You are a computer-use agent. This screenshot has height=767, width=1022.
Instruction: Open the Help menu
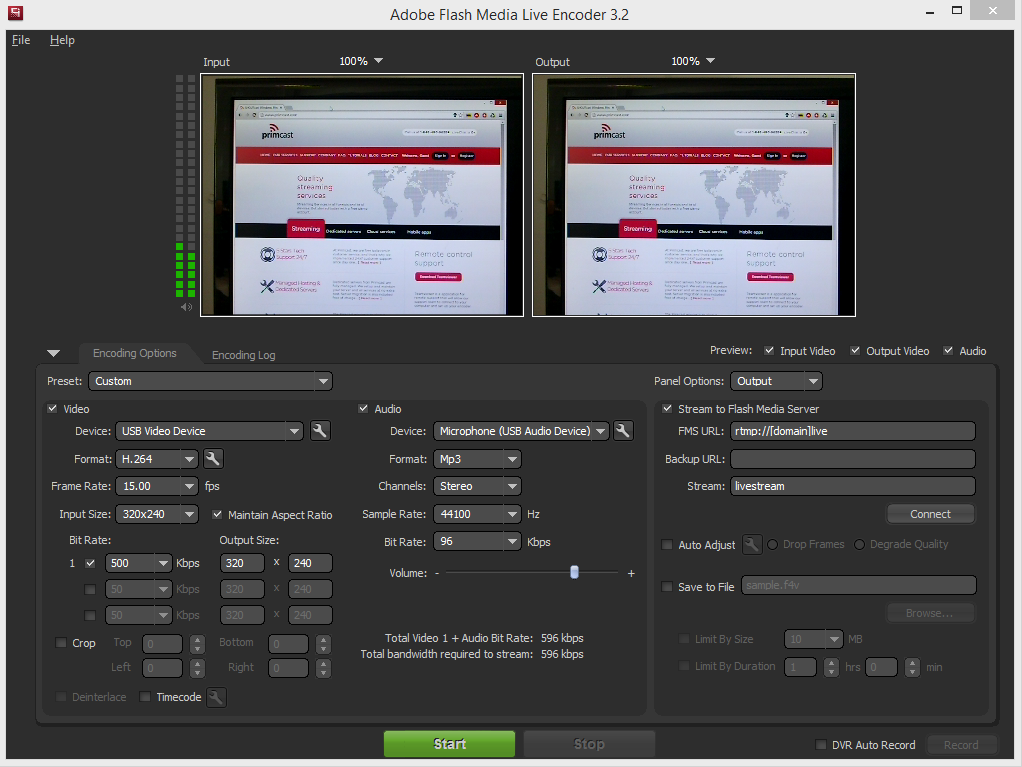pyautogui.click(x=62, y=40)
